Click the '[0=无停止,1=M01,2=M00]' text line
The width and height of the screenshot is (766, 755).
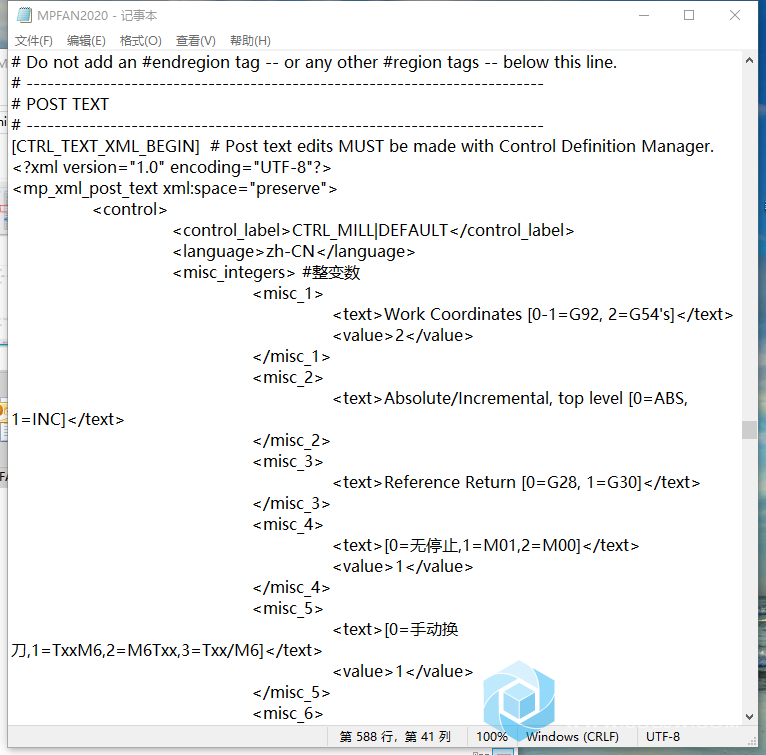point(486,545)
